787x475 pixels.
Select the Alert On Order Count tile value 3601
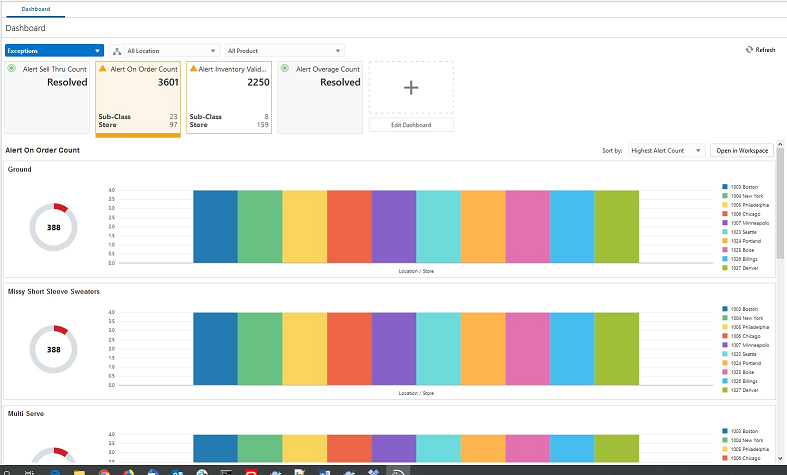point(168,82)
